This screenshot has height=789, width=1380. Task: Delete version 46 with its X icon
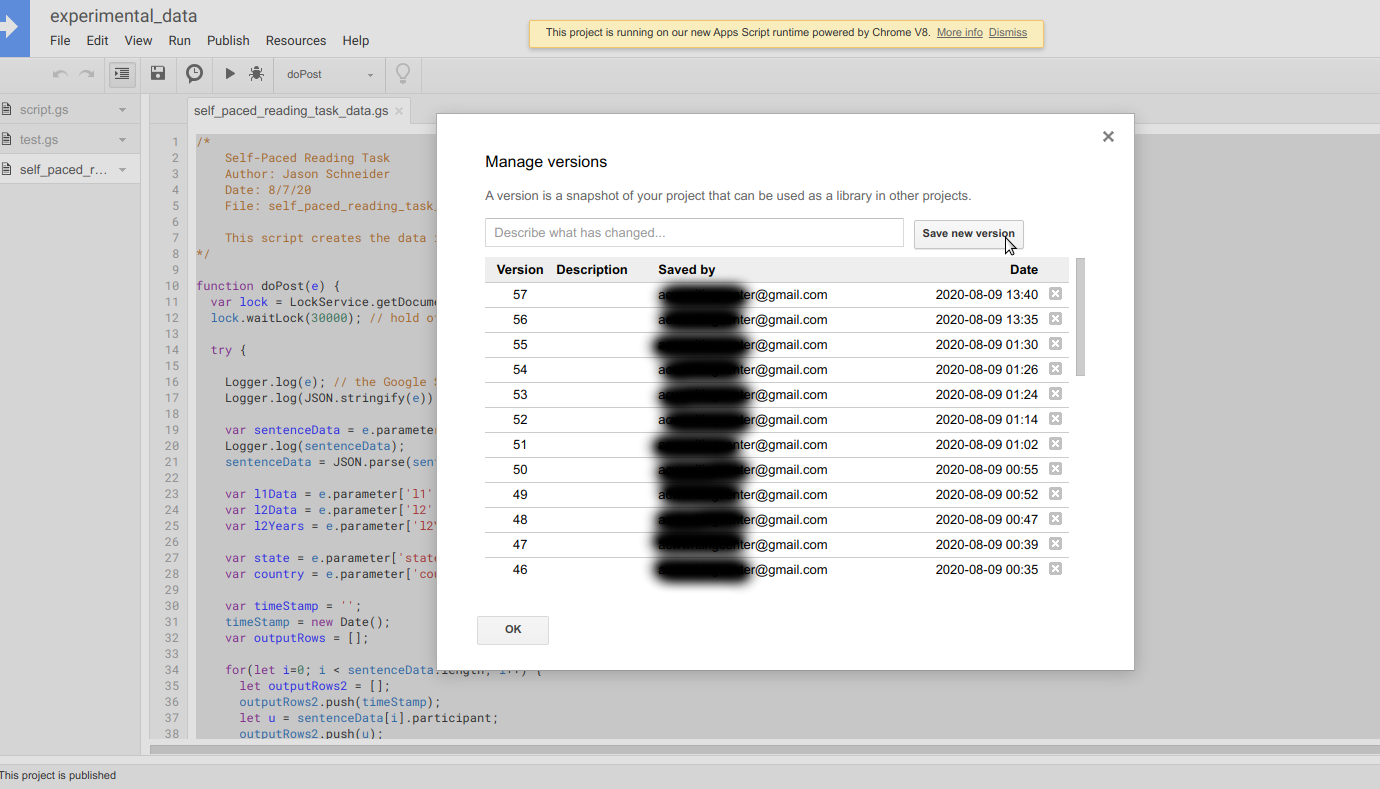coord(1055,569)
